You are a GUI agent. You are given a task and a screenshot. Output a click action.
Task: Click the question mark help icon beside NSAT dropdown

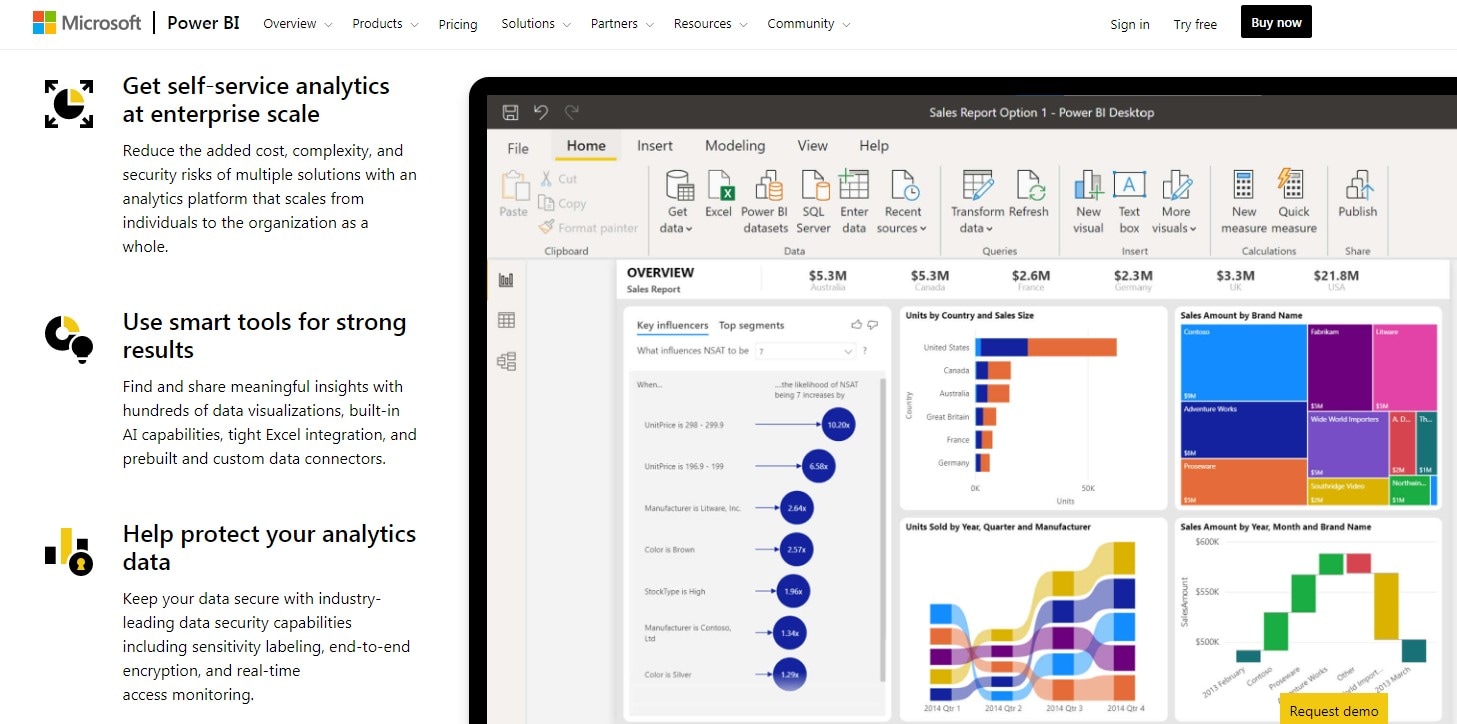(865, 351)
